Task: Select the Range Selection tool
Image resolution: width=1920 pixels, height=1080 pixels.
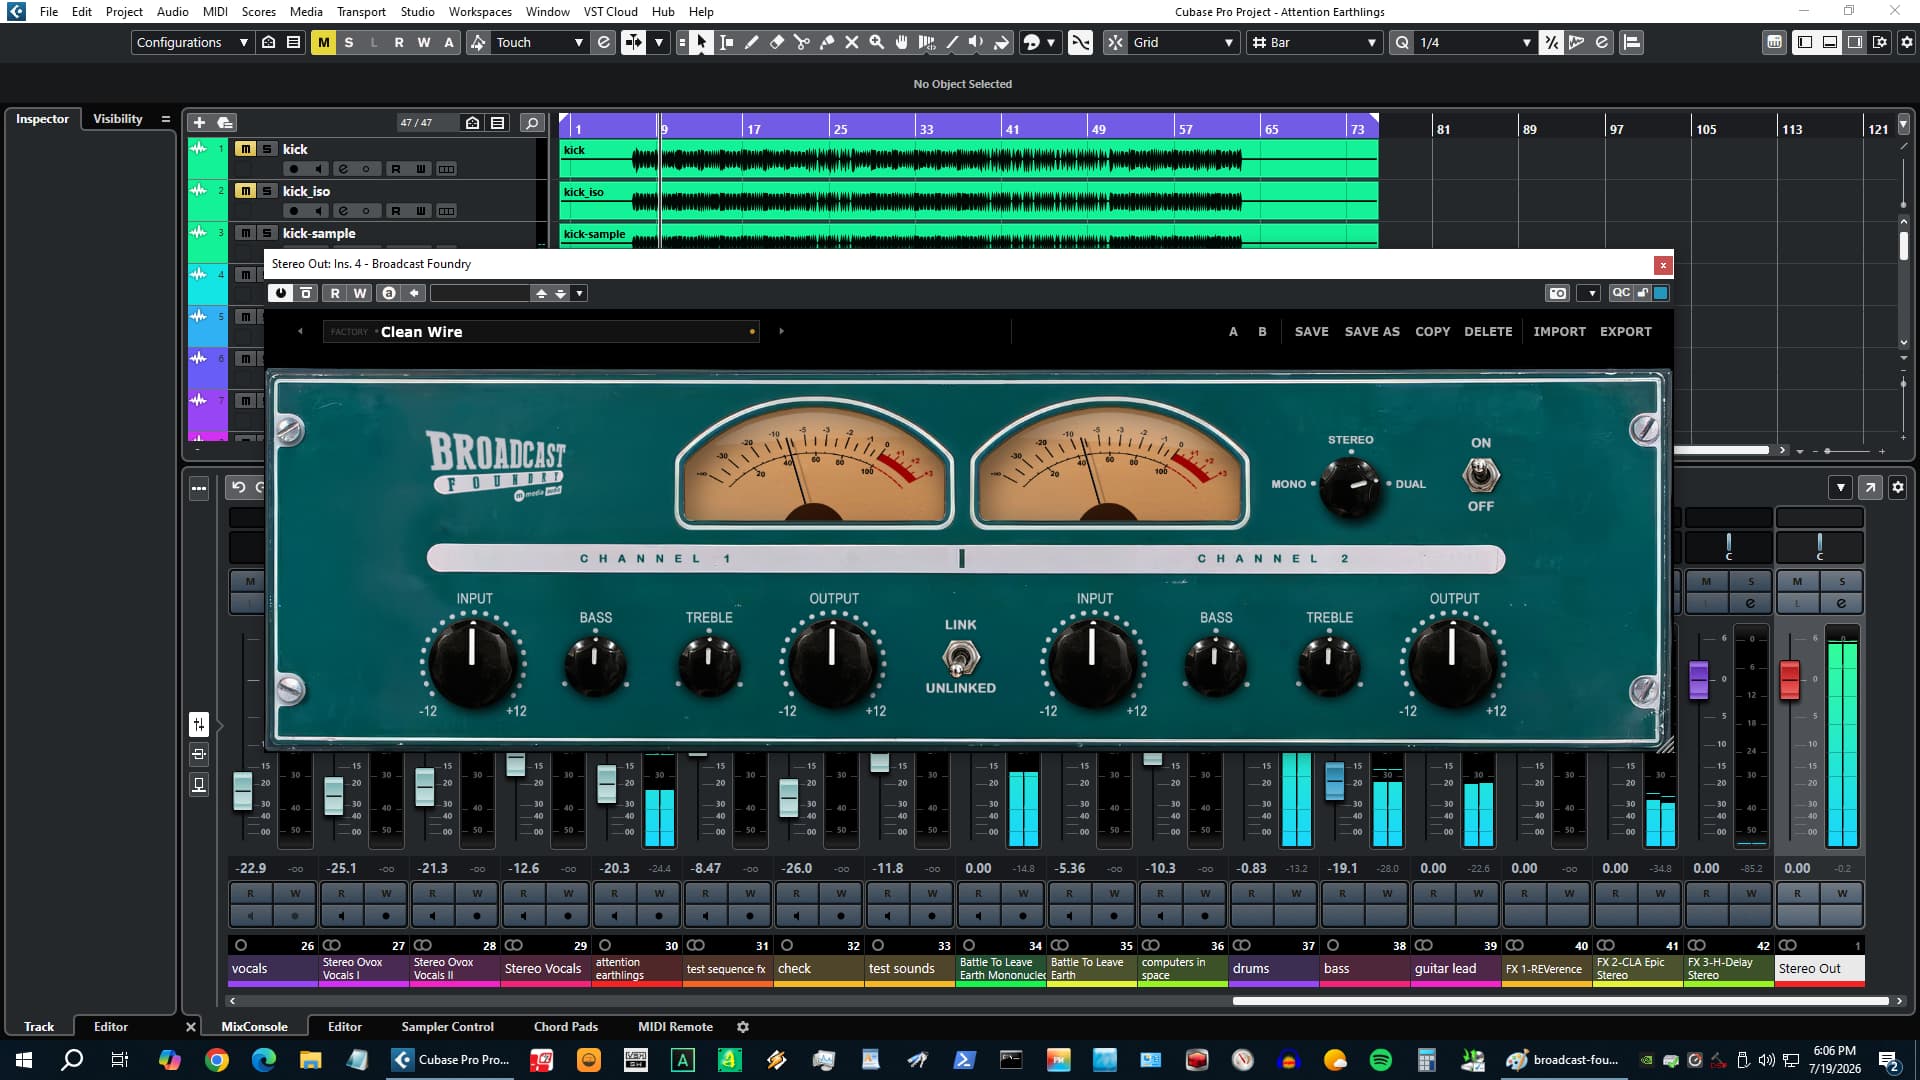Action: 727,42
